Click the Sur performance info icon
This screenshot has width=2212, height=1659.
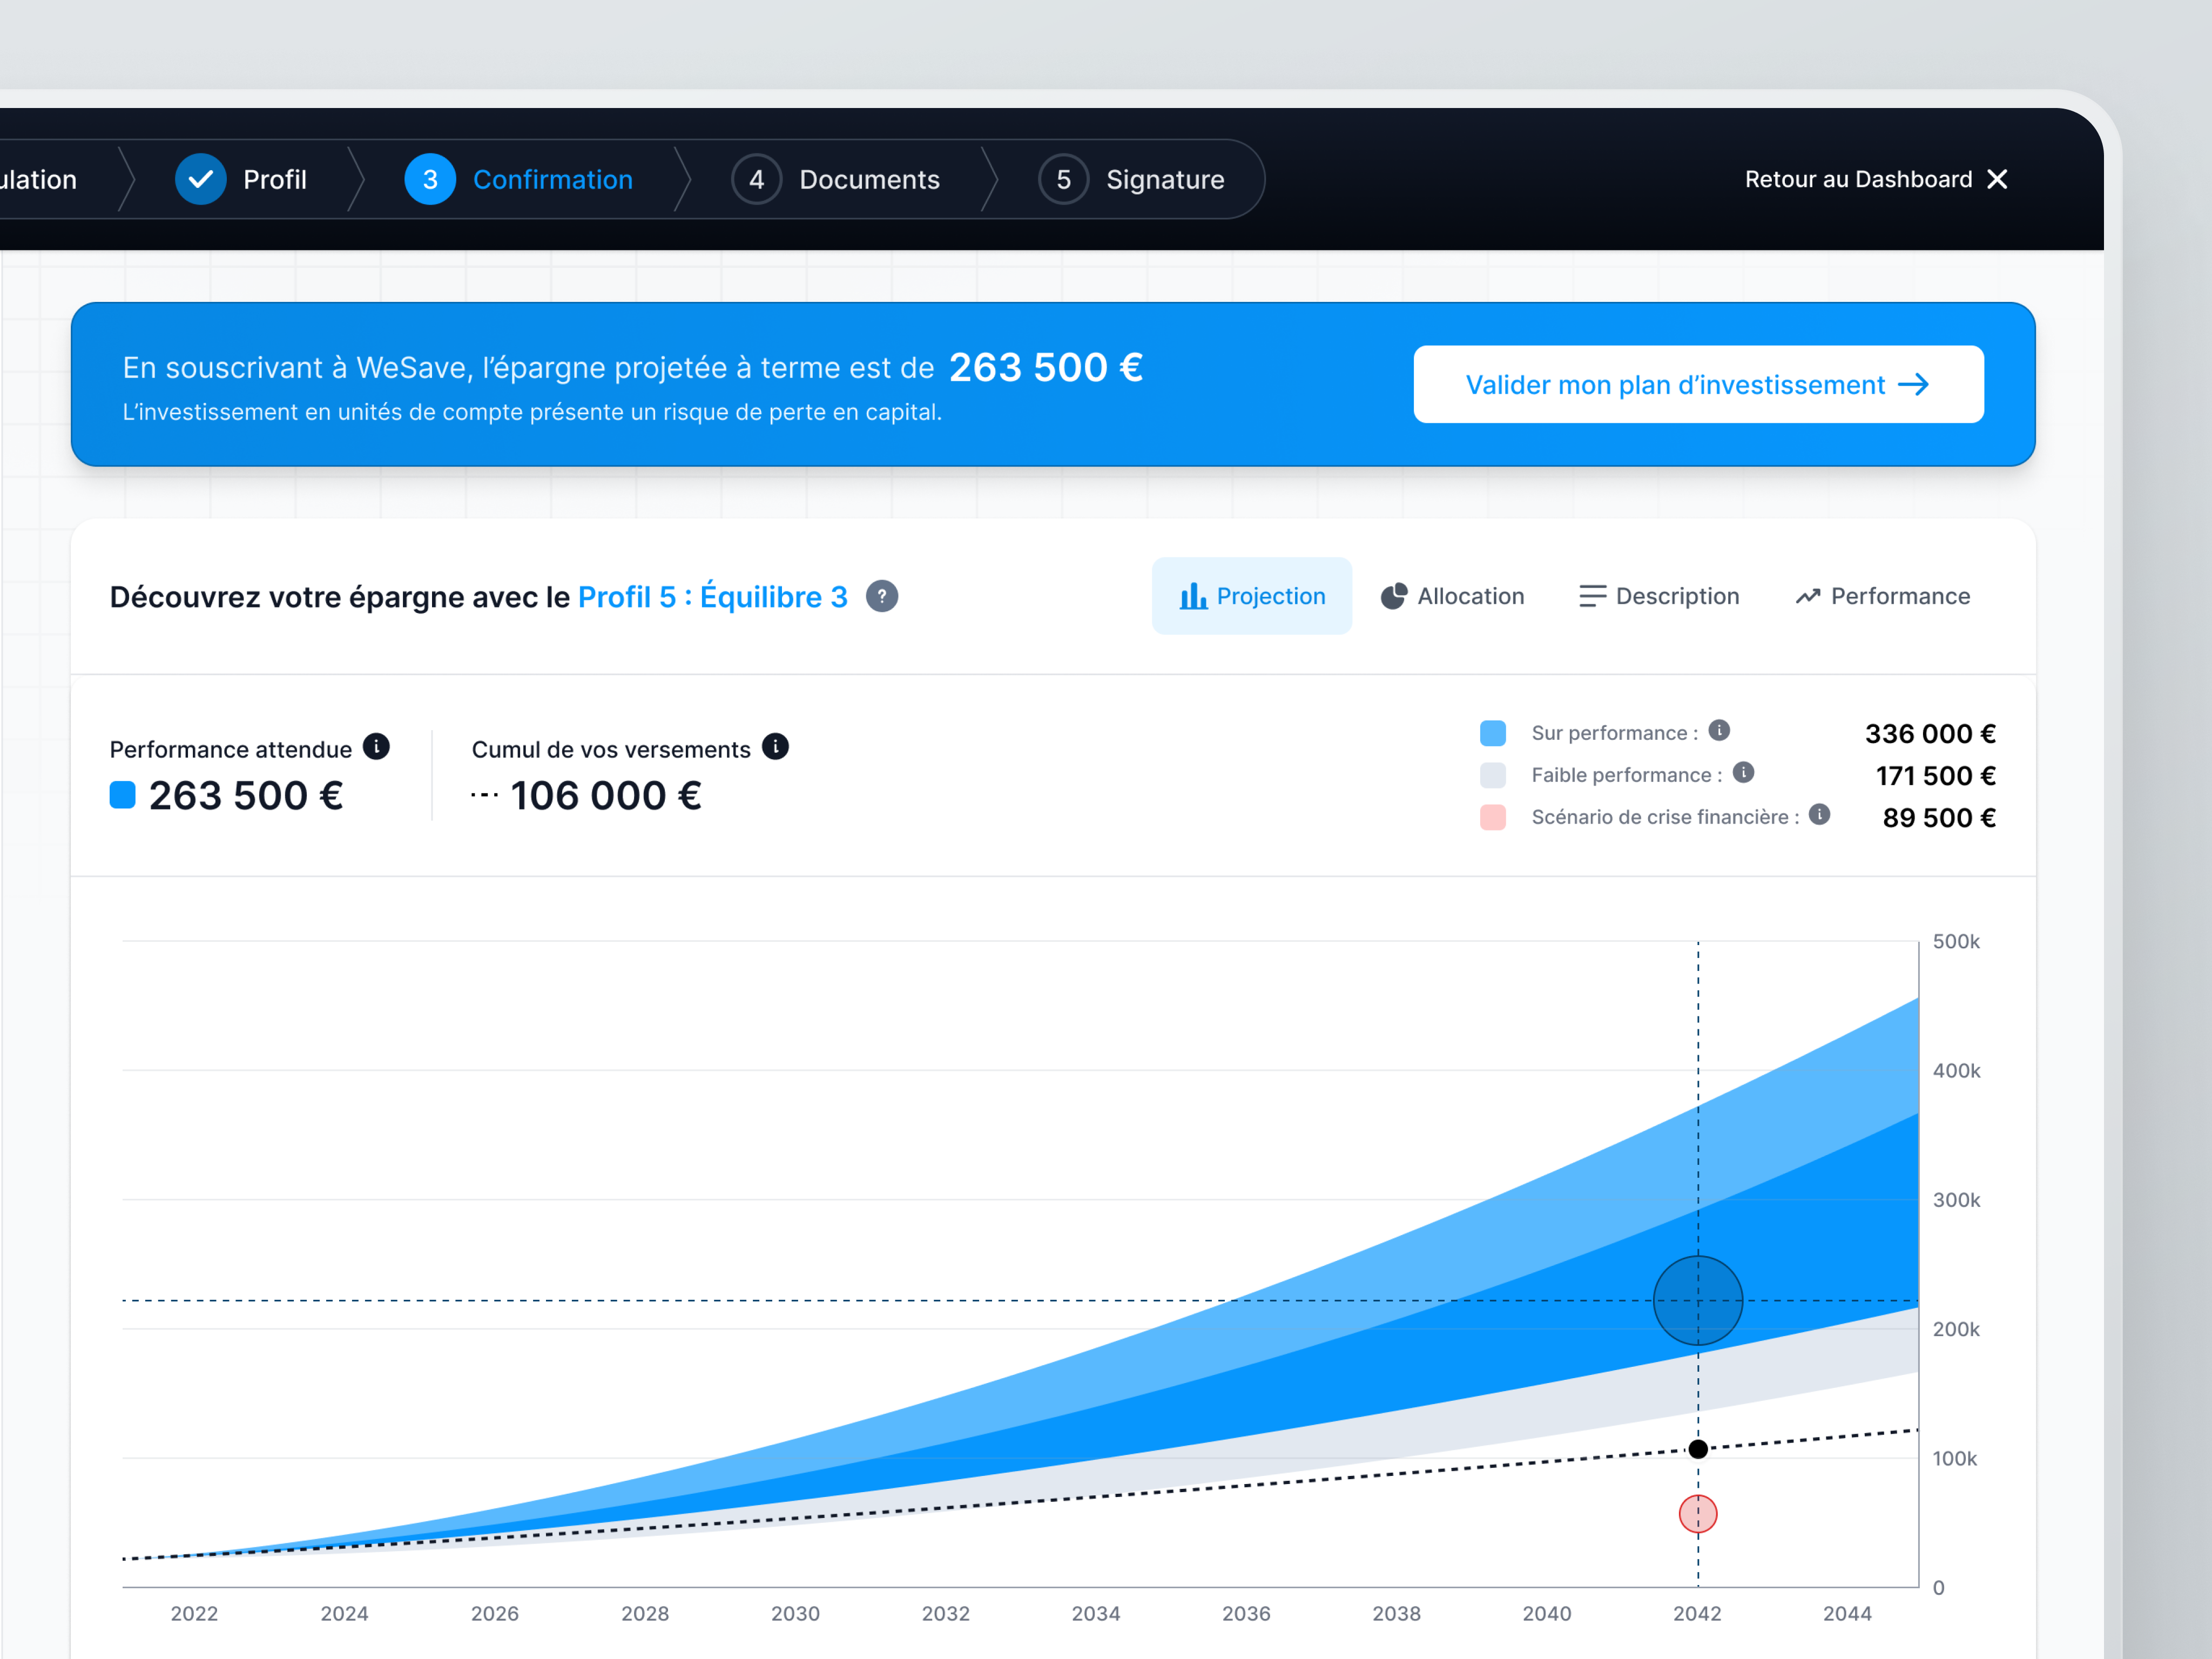pos(1719,731)
